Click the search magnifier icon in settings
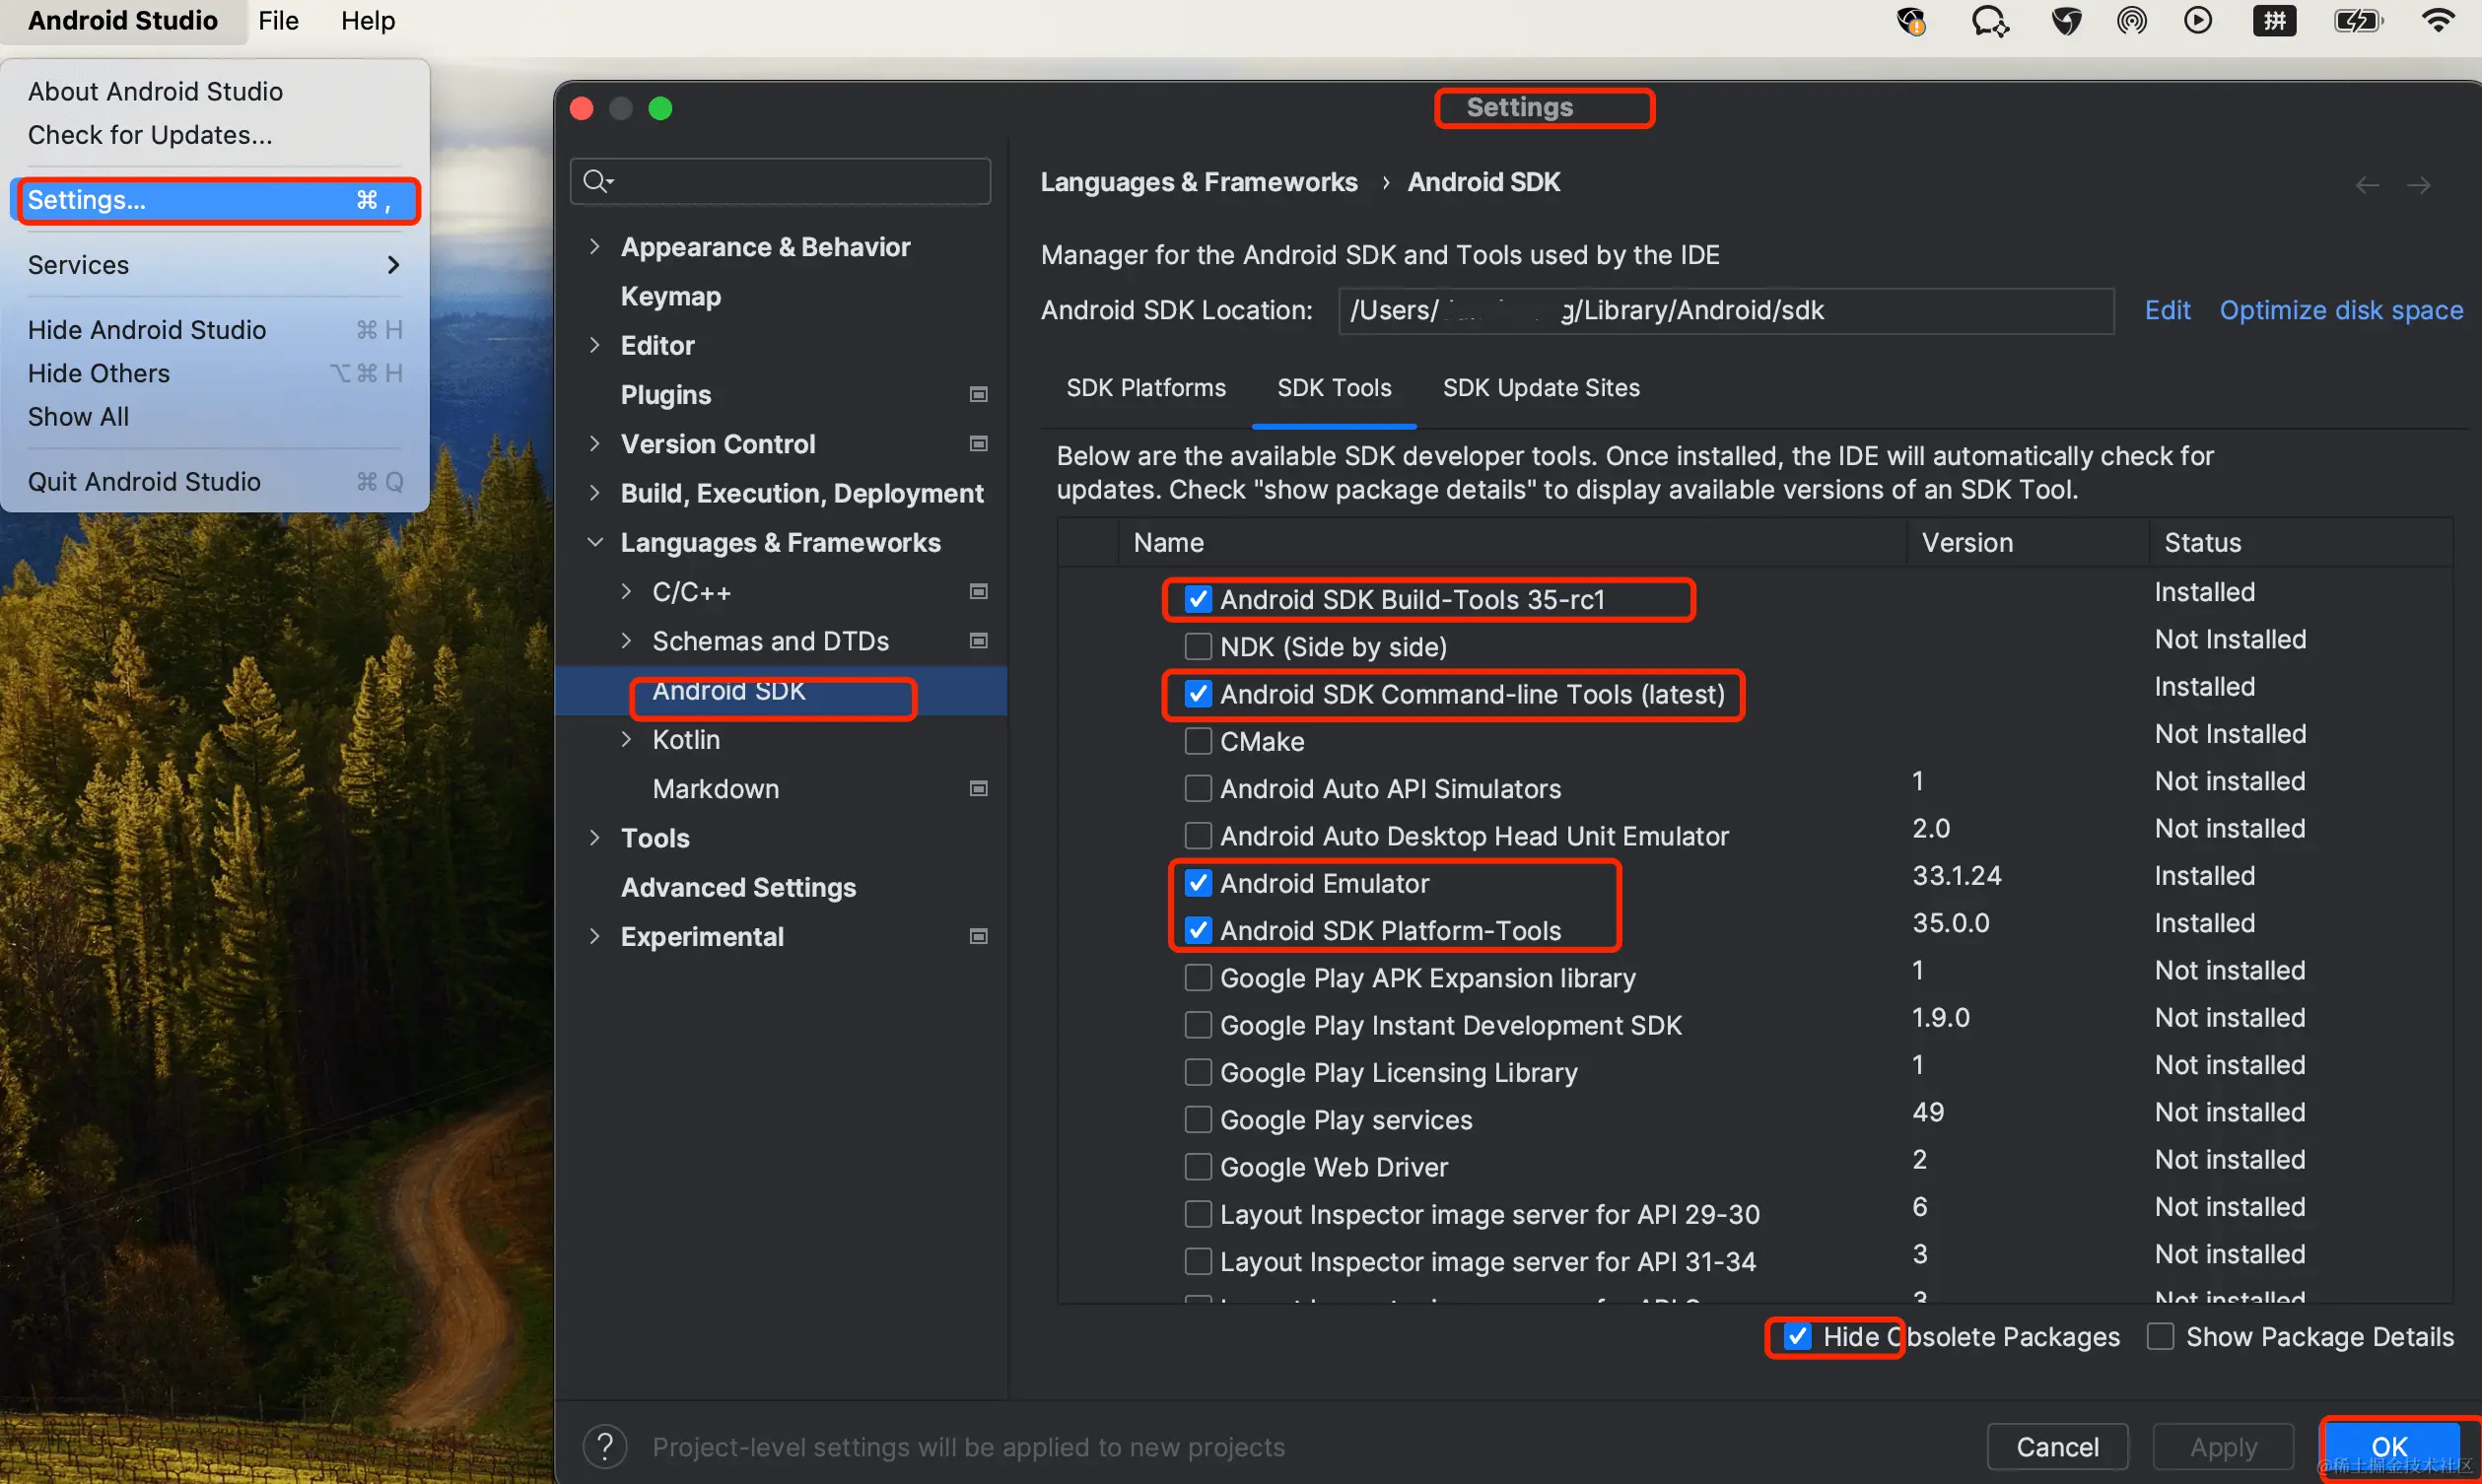The image size is (2482, 1484). (x=597, y=181)
